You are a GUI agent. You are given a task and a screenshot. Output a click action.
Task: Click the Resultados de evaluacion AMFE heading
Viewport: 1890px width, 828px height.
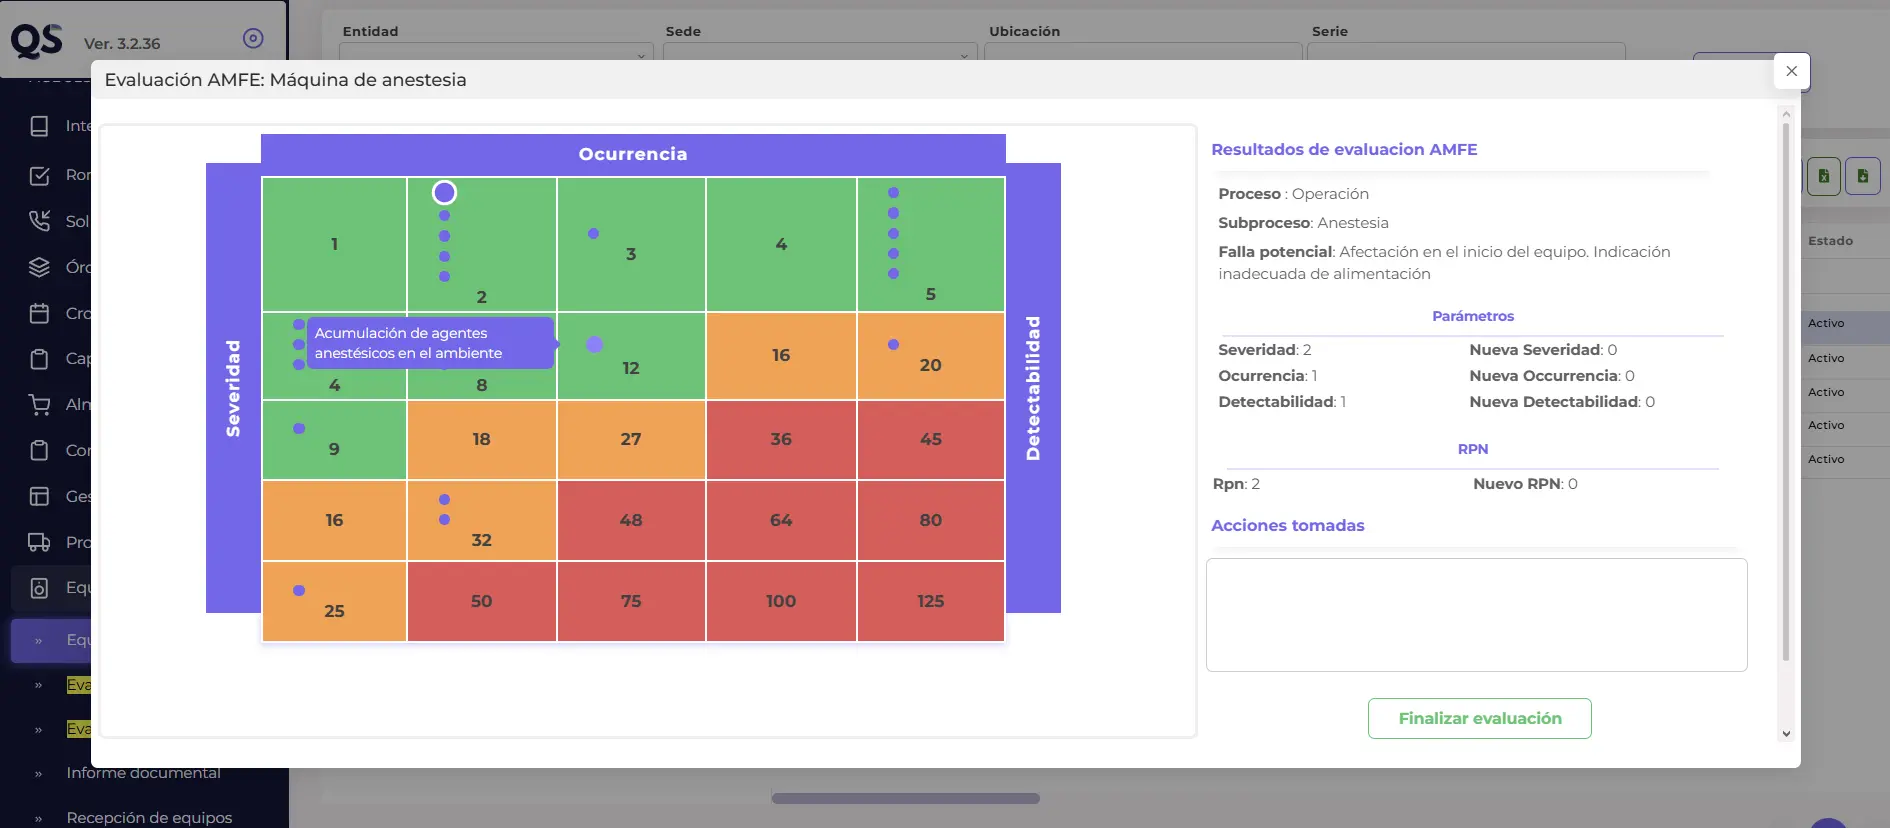[1344, 149]
